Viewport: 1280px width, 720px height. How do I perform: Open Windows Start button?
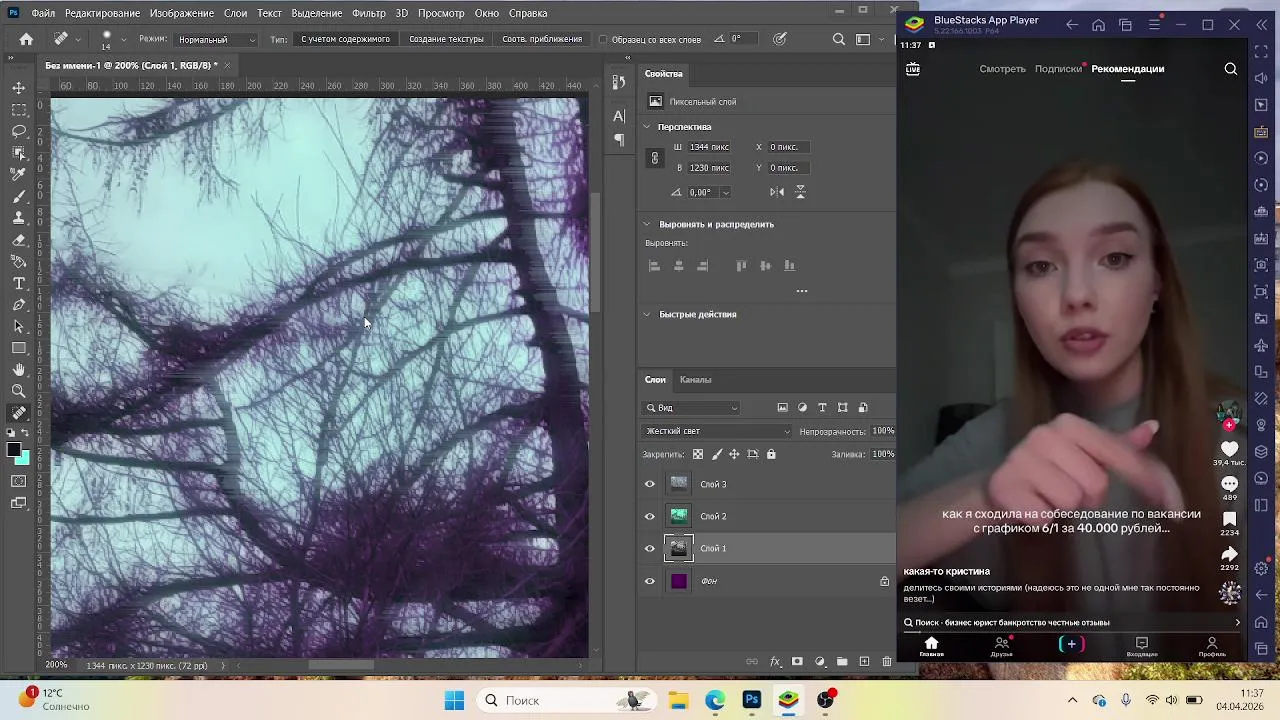click(454, 700)
